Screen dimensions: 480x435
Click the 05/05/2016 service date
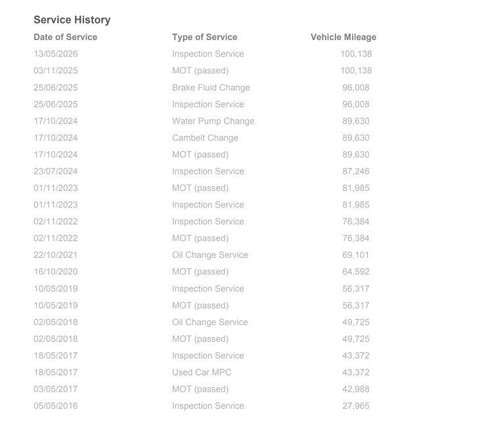56,406
